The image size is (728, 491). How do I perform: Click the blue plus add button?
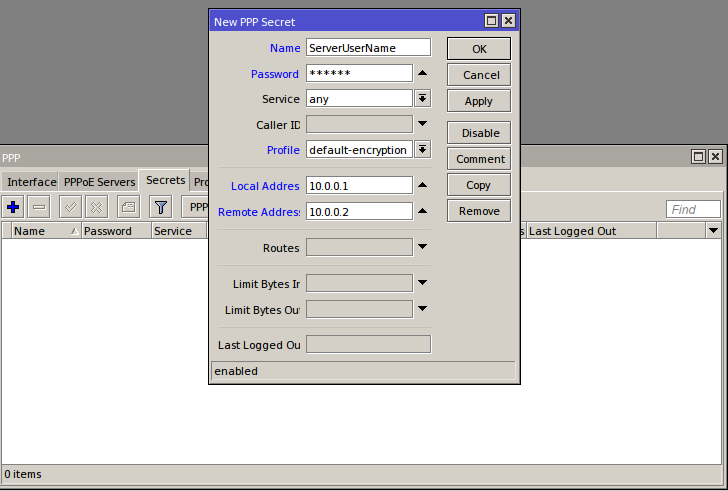tap(13, 207)
